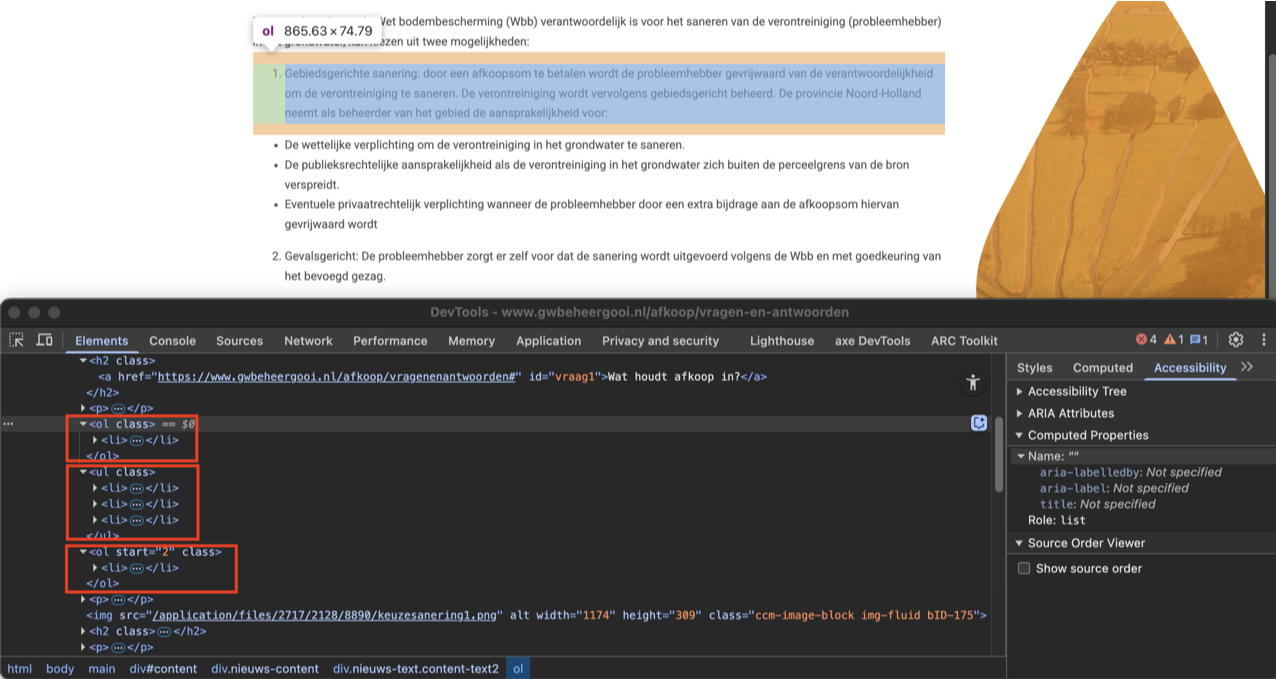1276x679 pixels.
Task: Collapse the Computed Properties section
Action: pos(1020,435)
